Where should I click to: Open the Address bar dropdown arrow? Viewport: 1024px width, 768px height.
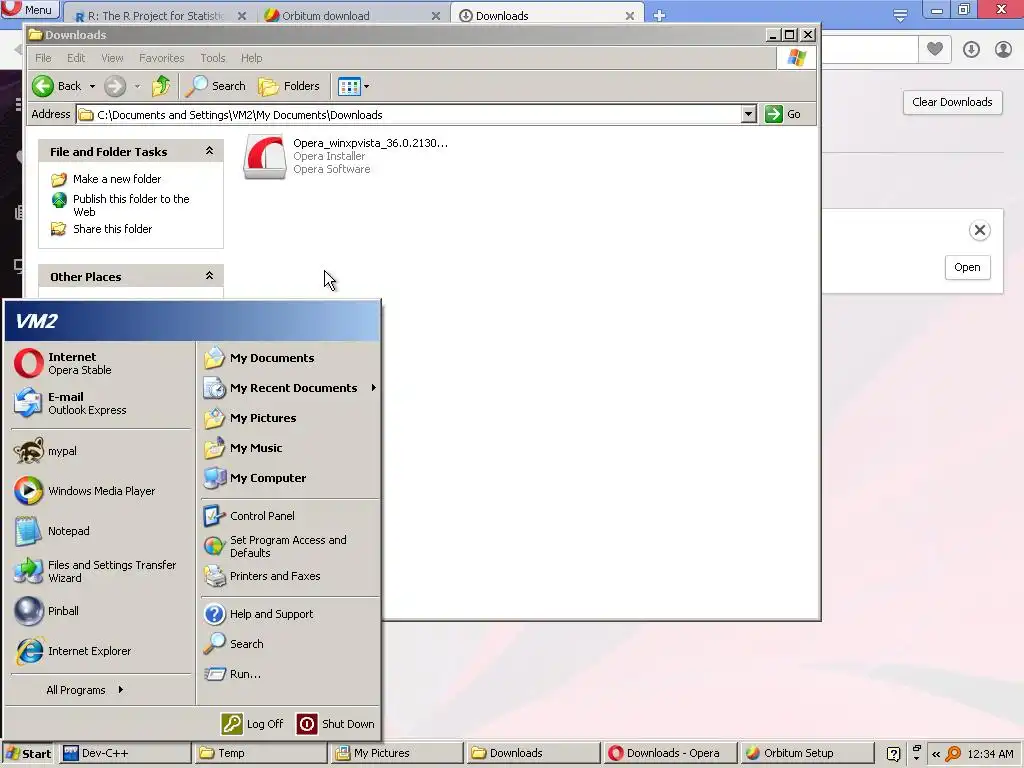[x=748, y=114]
